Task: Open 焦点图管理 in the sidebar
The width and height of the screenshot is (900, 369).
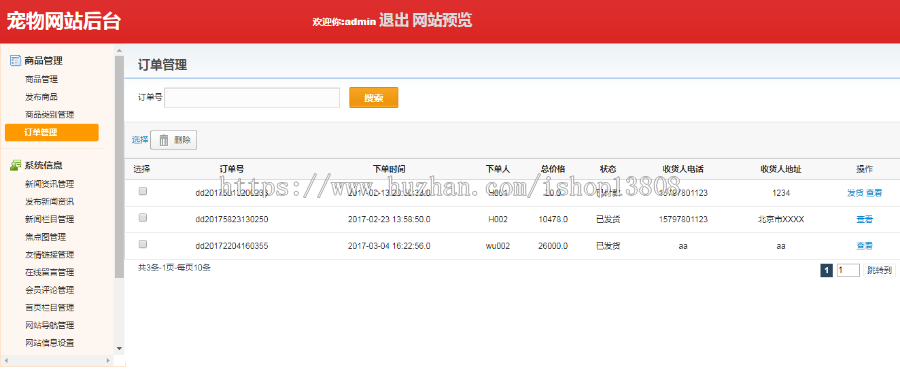Action: point(45,237)
